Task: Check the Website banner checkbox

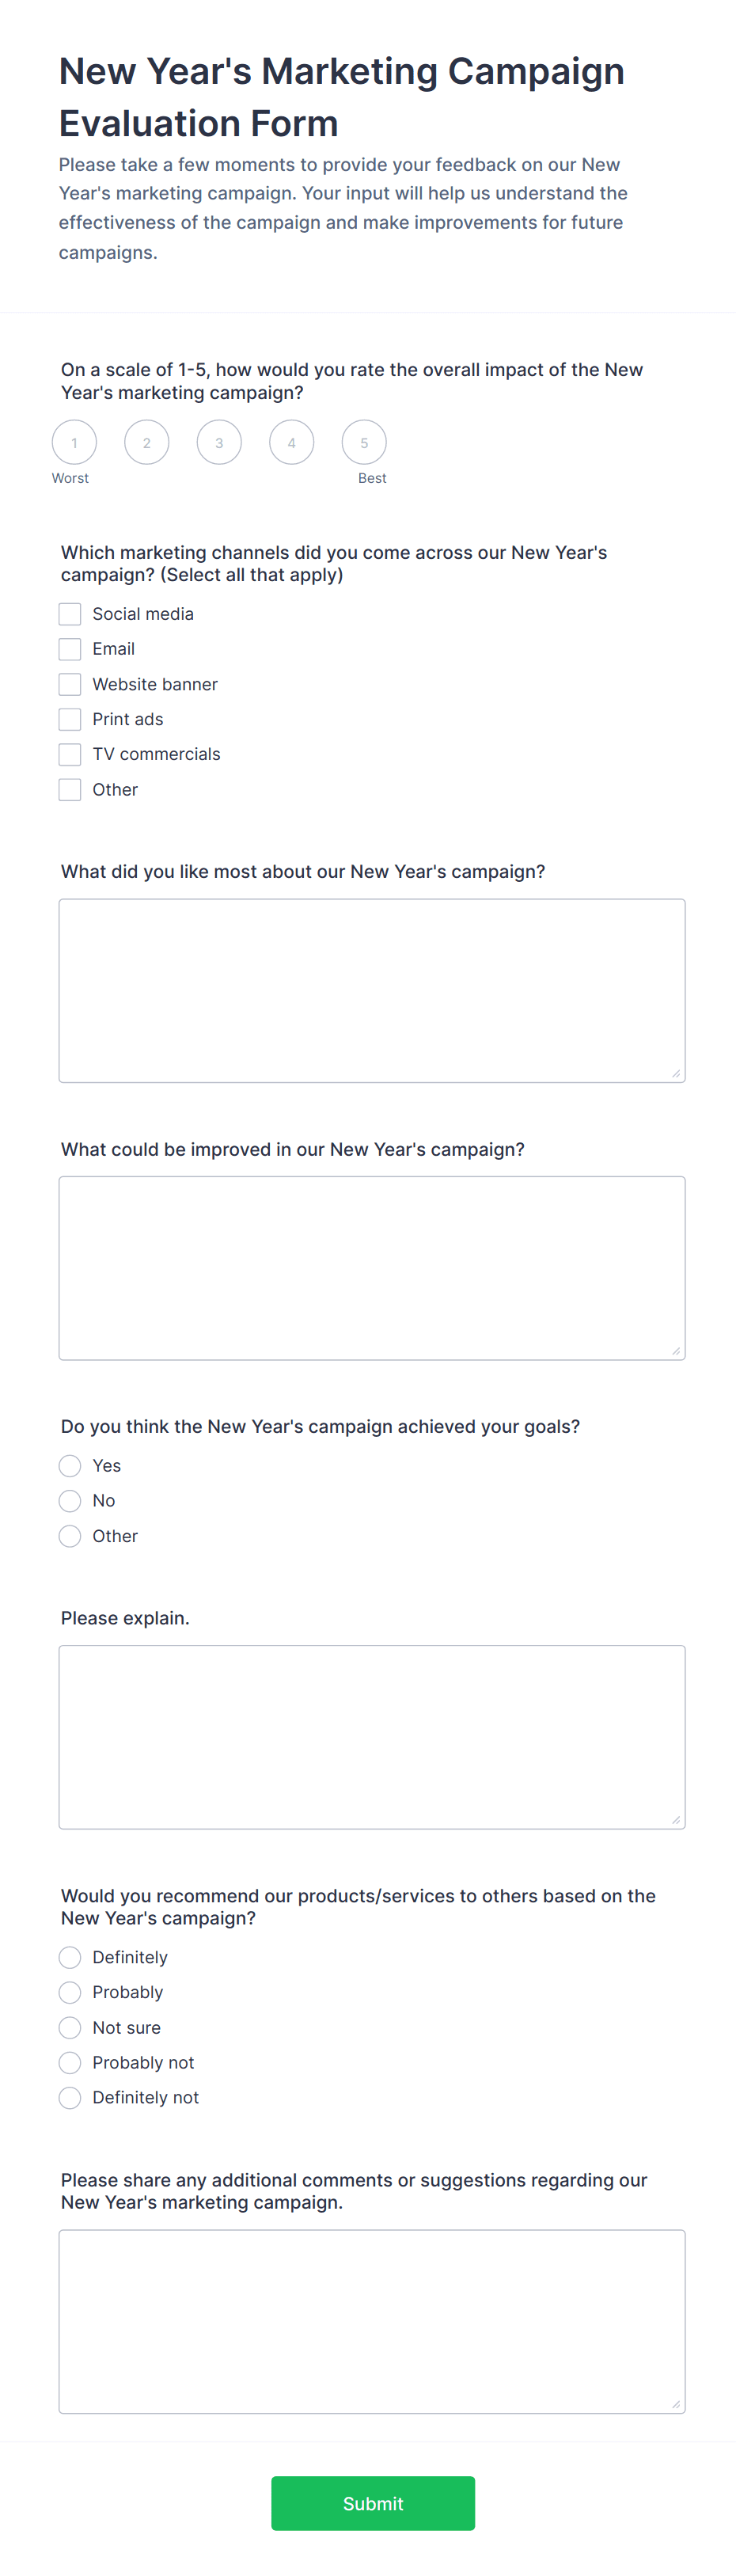Action: [x=70, y=684]
